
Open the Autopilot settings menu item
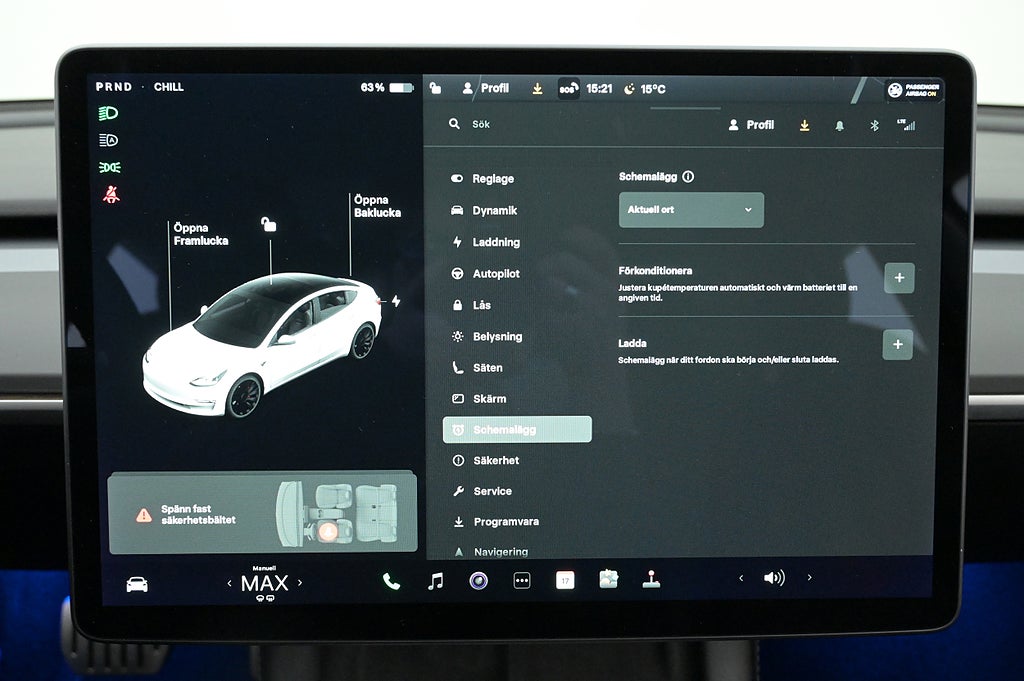[496, 273]
